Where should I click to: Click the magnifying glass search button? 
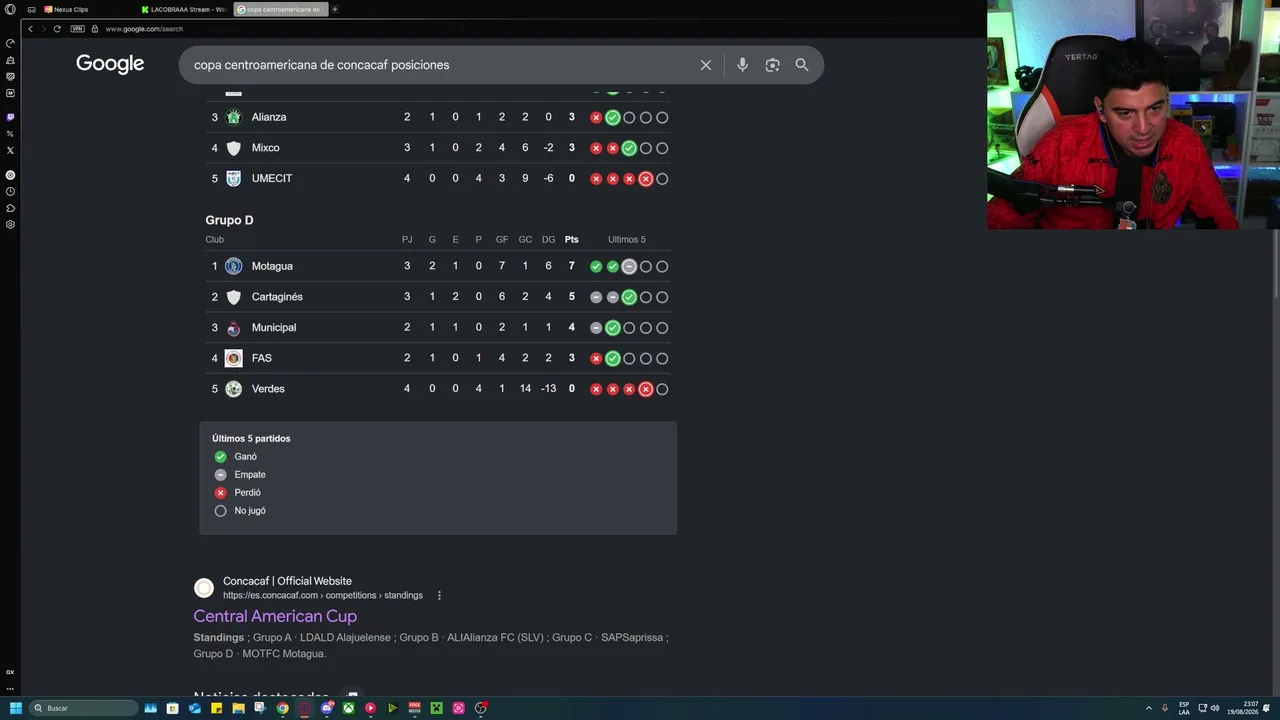[x=802, y=65]
